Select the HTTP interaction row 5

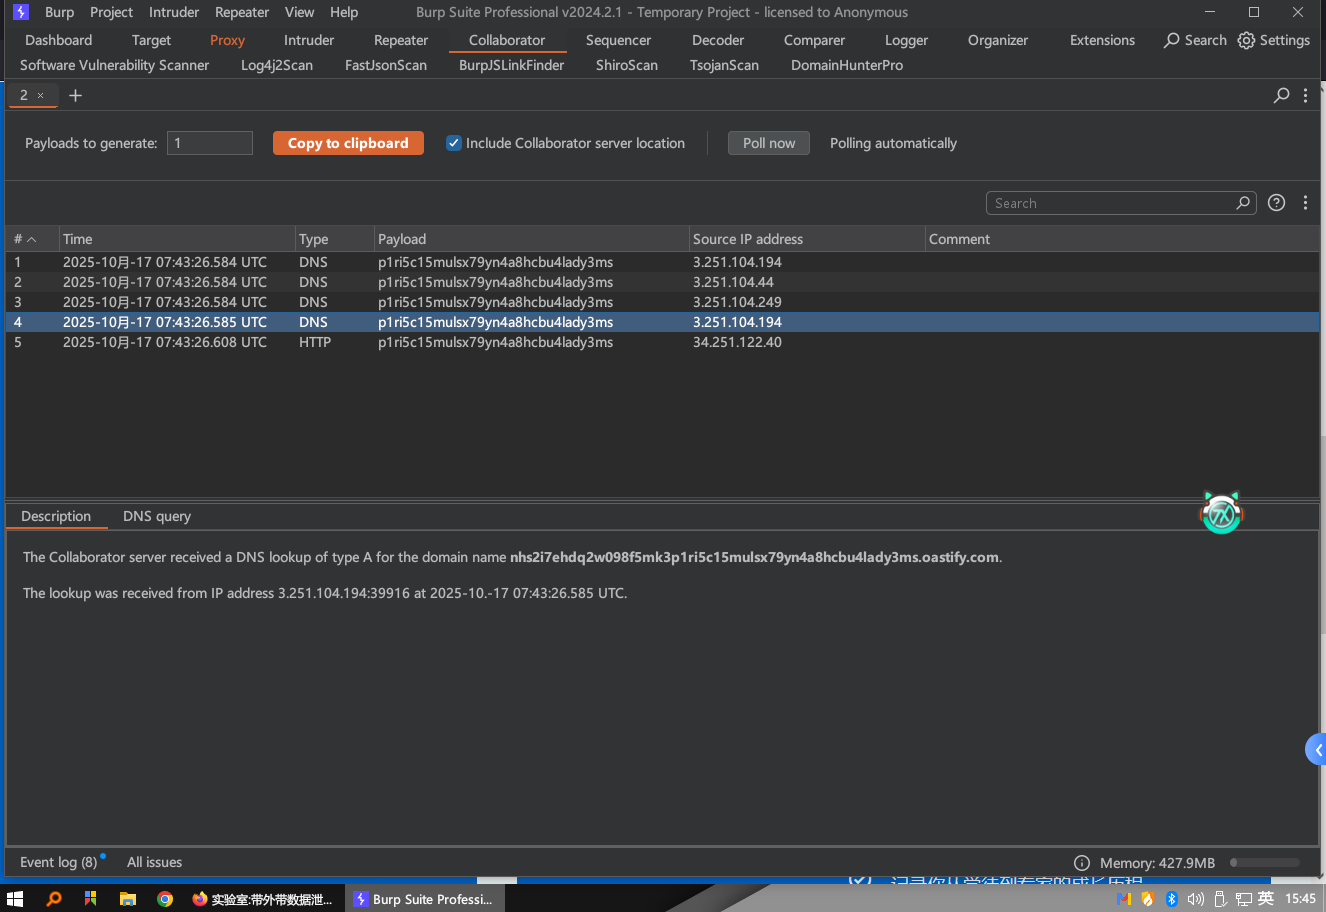662,342
